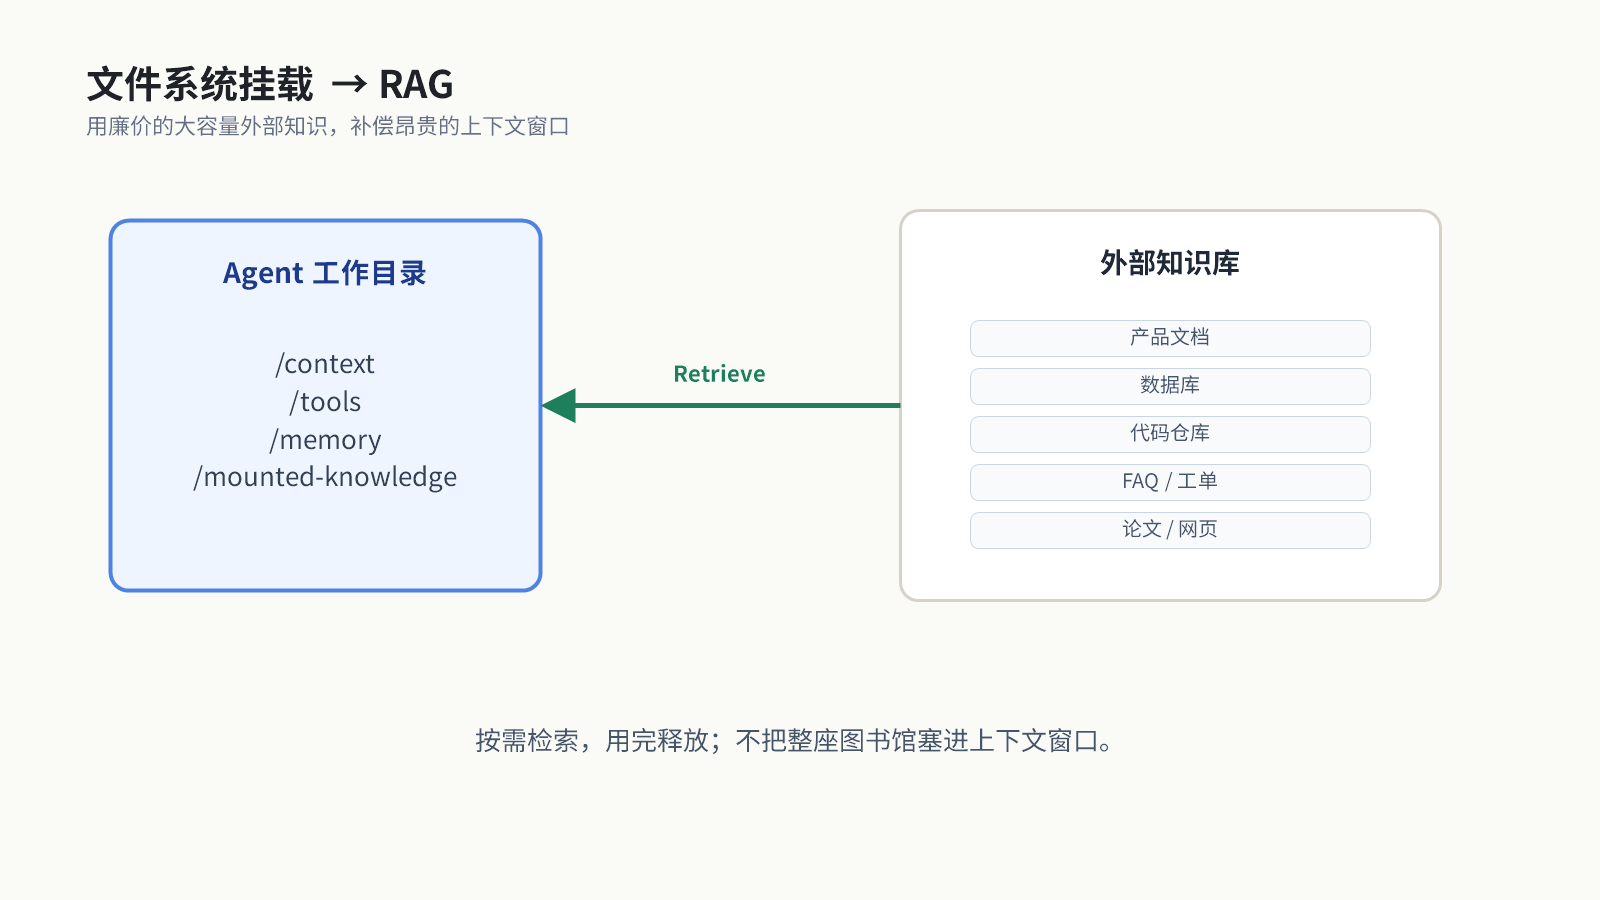Viewport: 1600px width, 900px height.
Task: Select the /memory directory line
Action: coord(325,440)
